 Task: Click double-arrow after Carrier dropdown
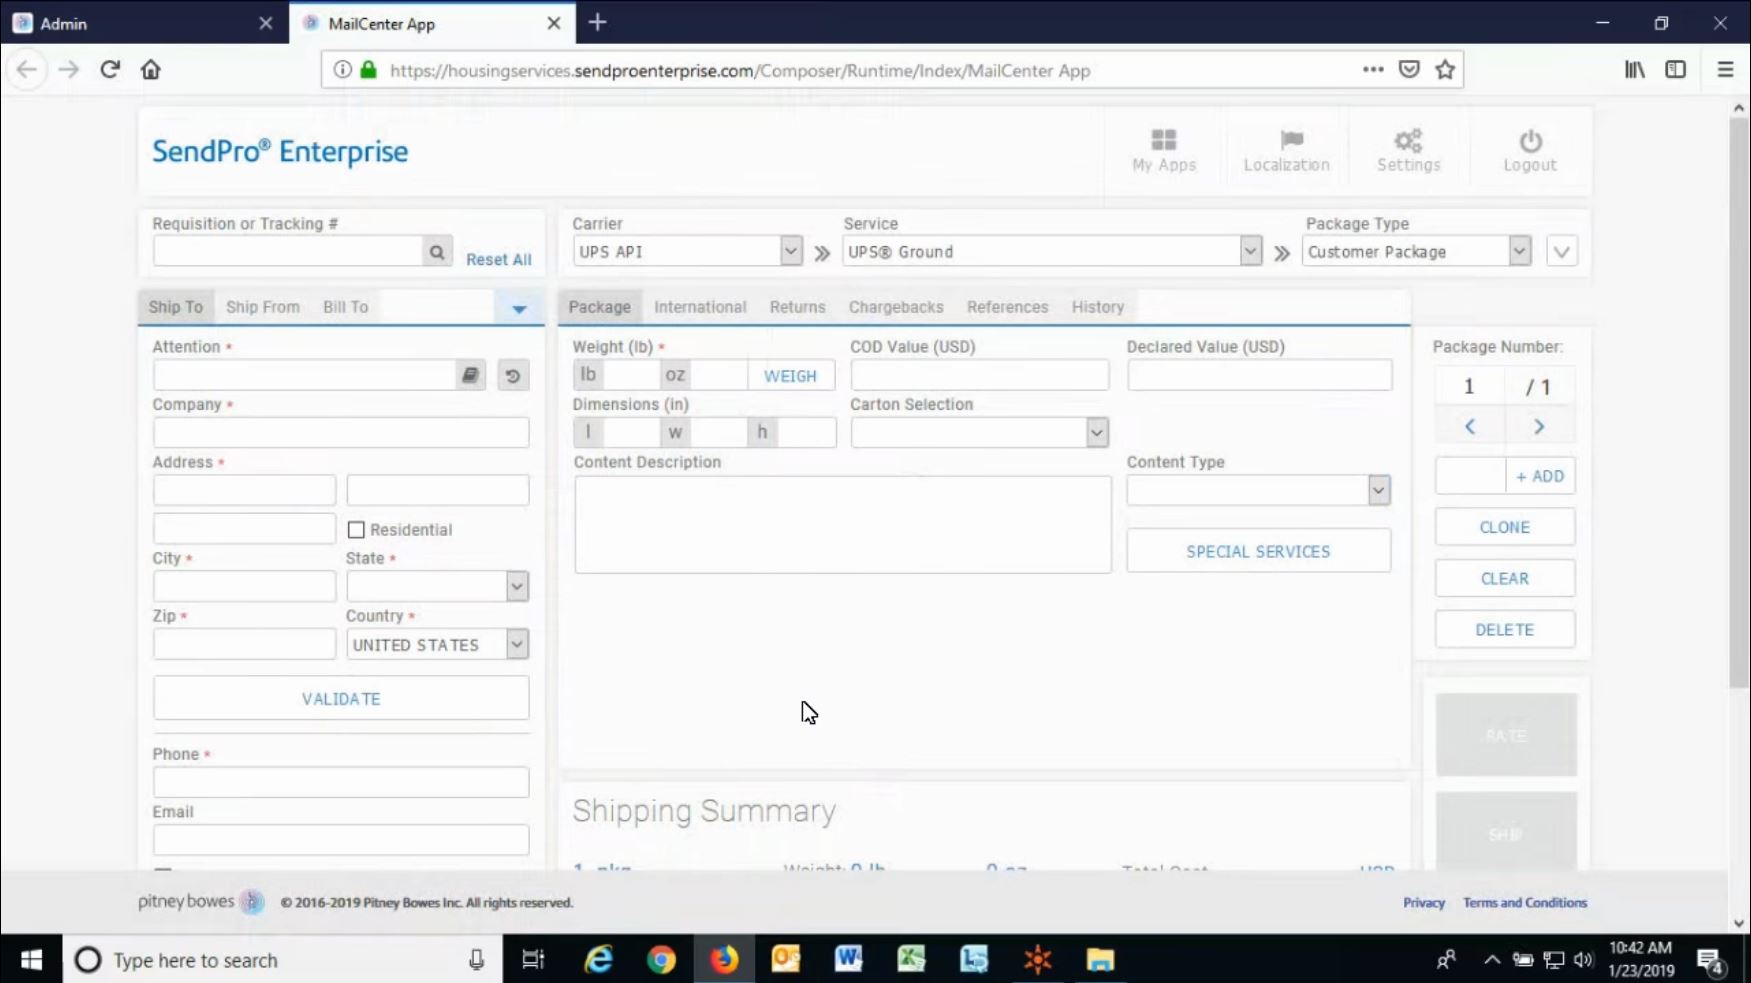click(x=822, y=253)
